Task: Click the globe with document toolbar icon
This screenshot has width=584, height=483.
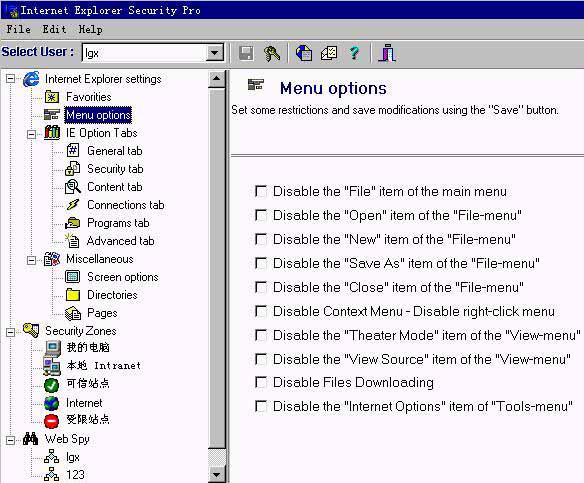Action: (x=304, y=53)
